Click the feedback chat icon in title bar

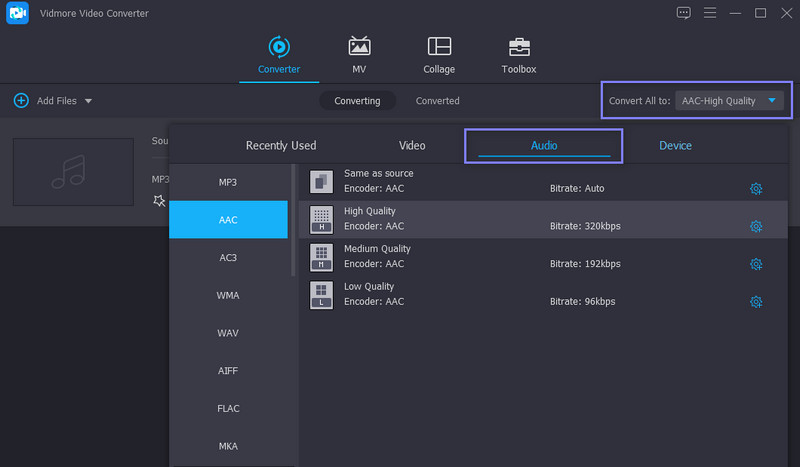pos(684,13)
